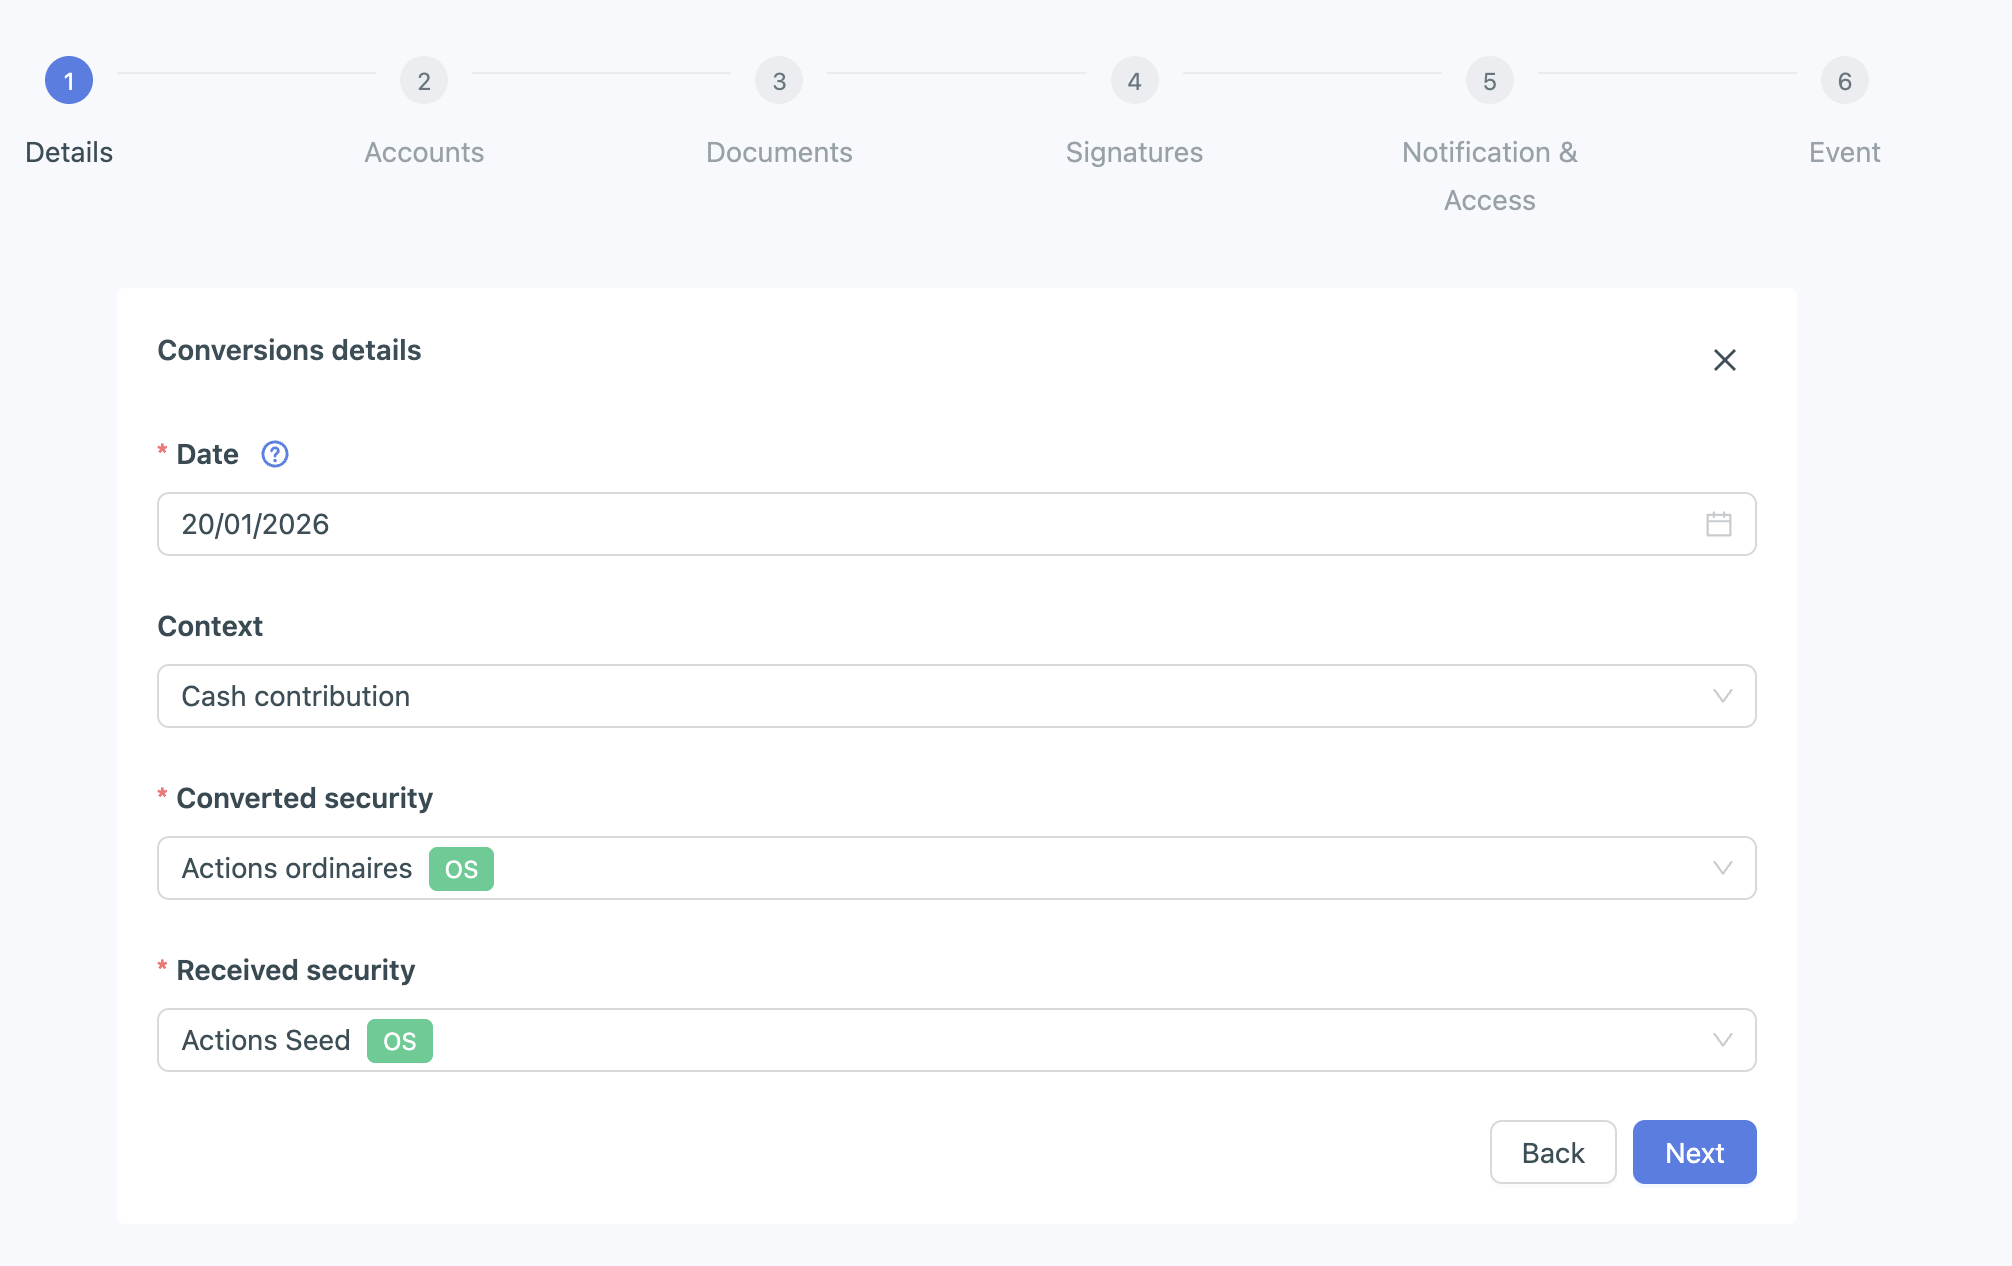
Task: Go to the Accounts step label
Action: (424, 152)
